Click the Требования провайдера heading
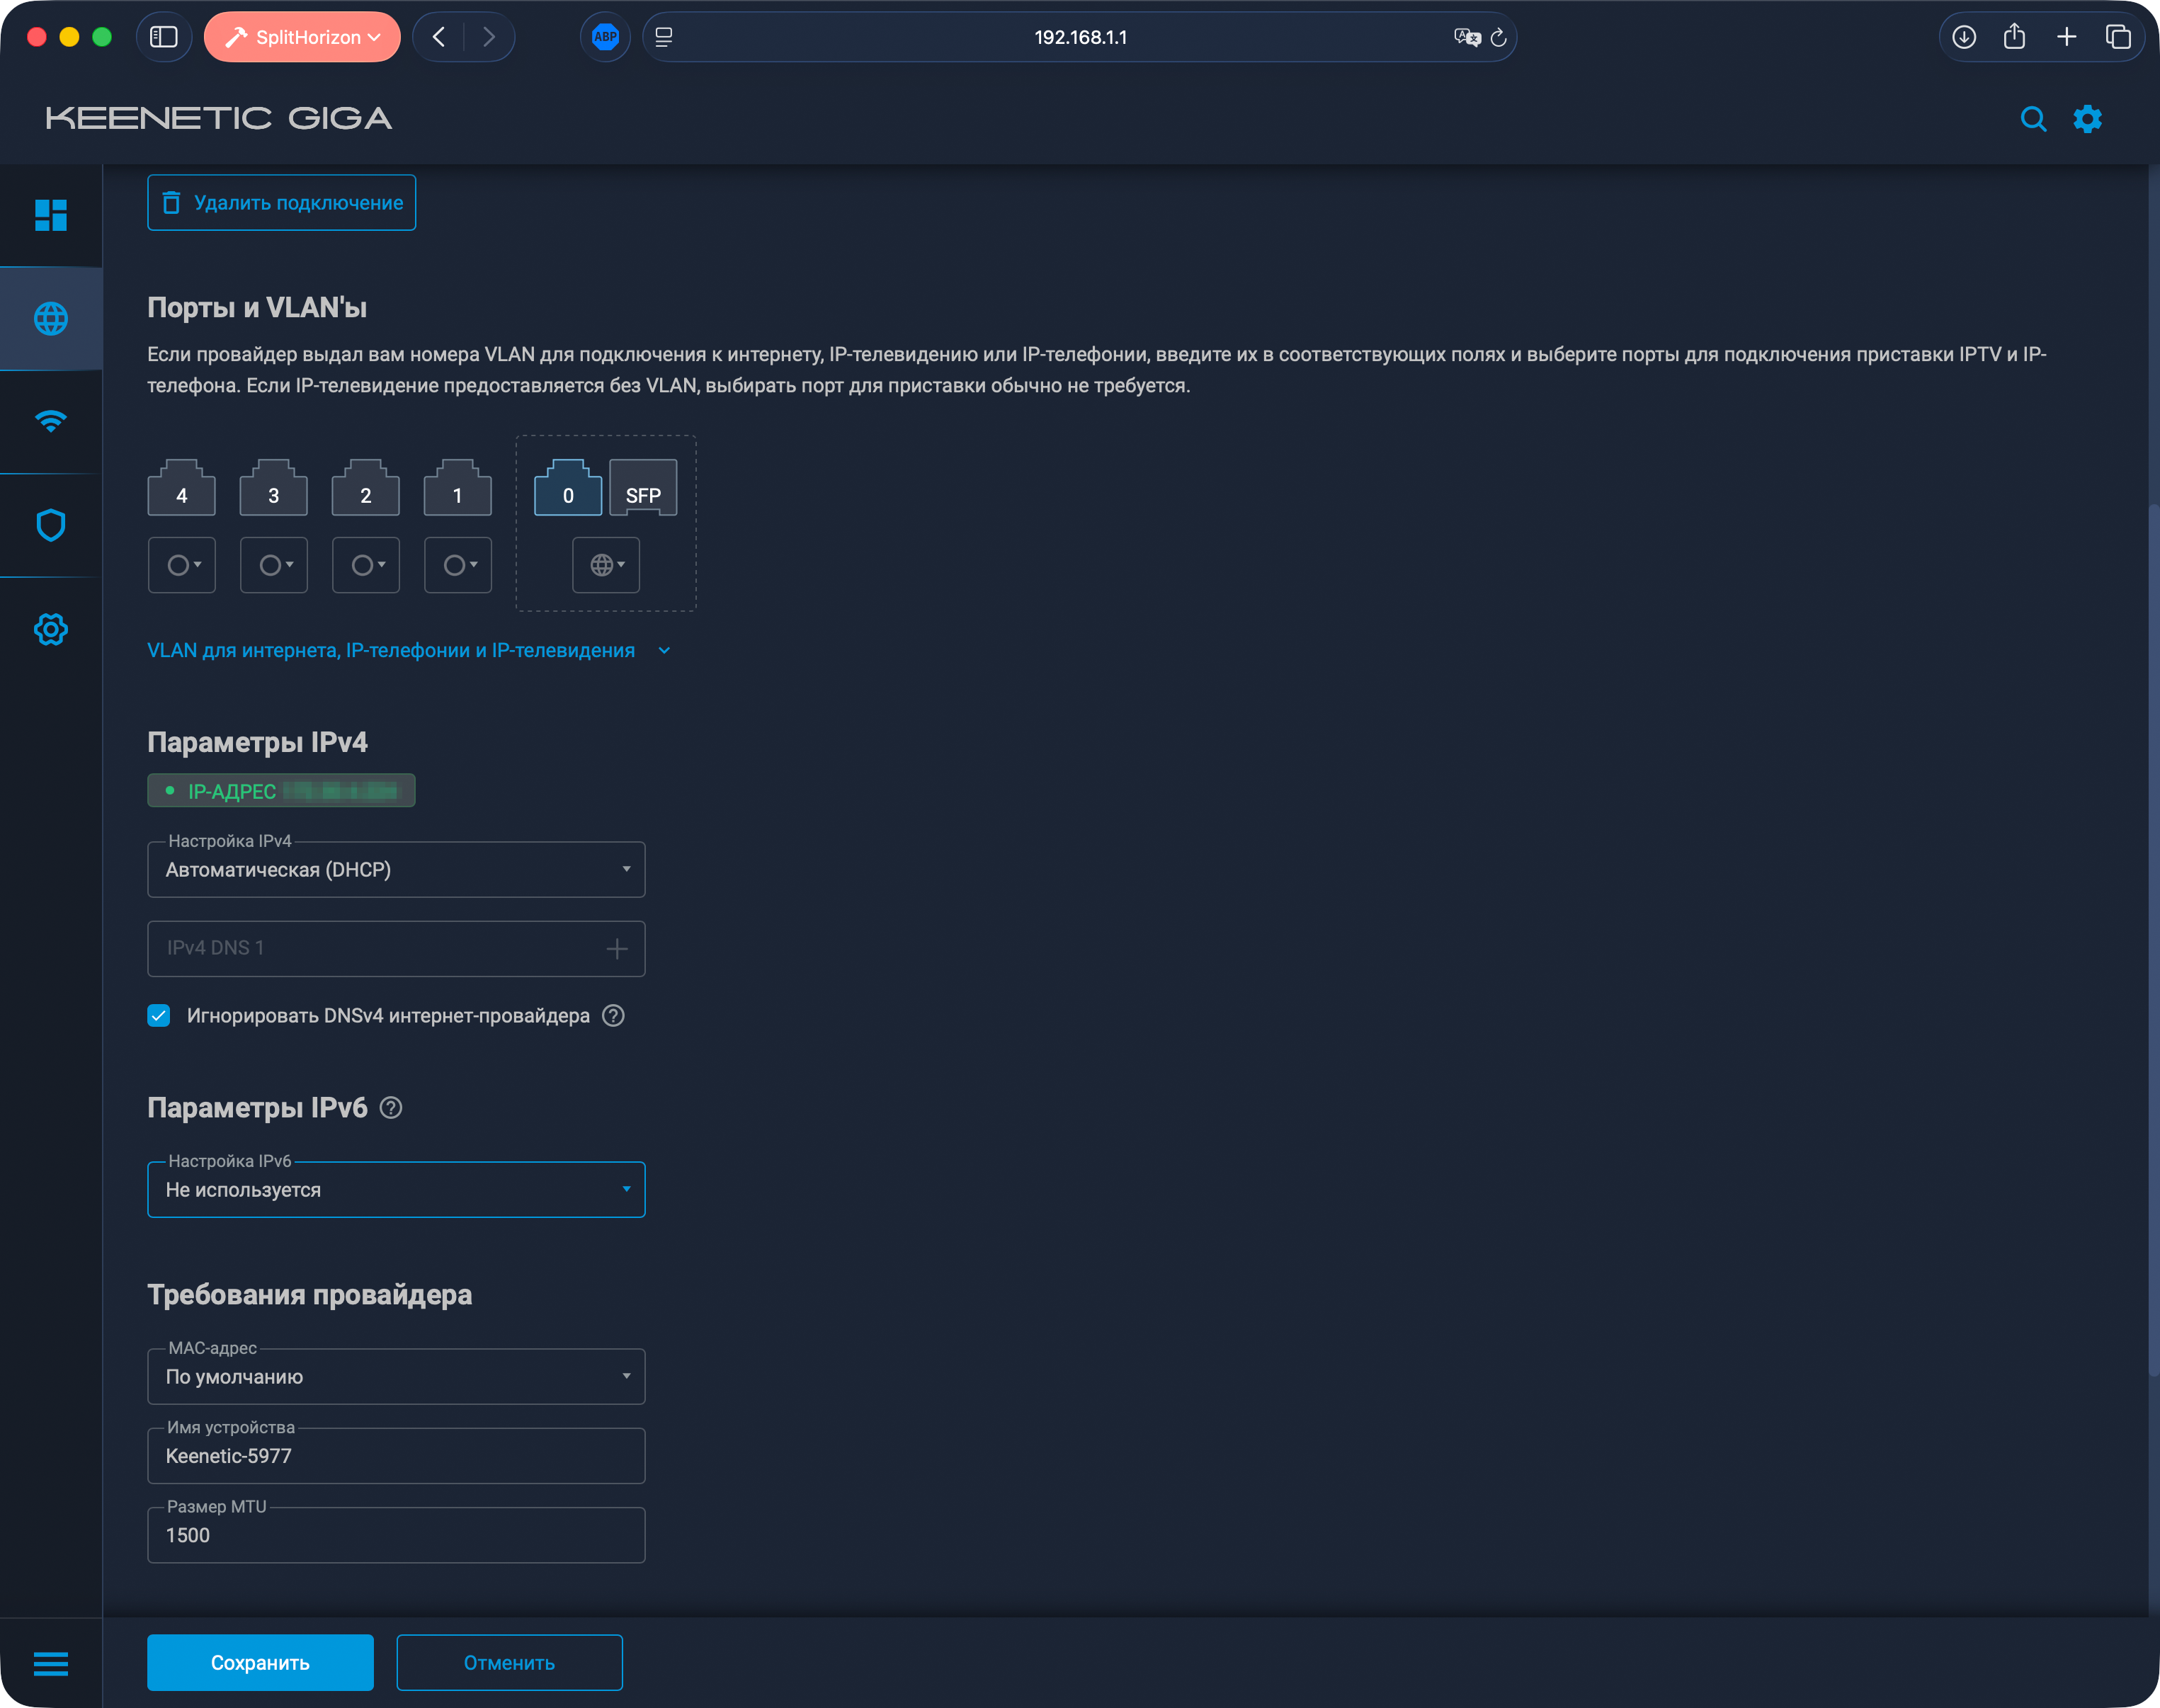Image resolution: width=2160 pixels, height=1708 pixels. (x=310, y=1295)
